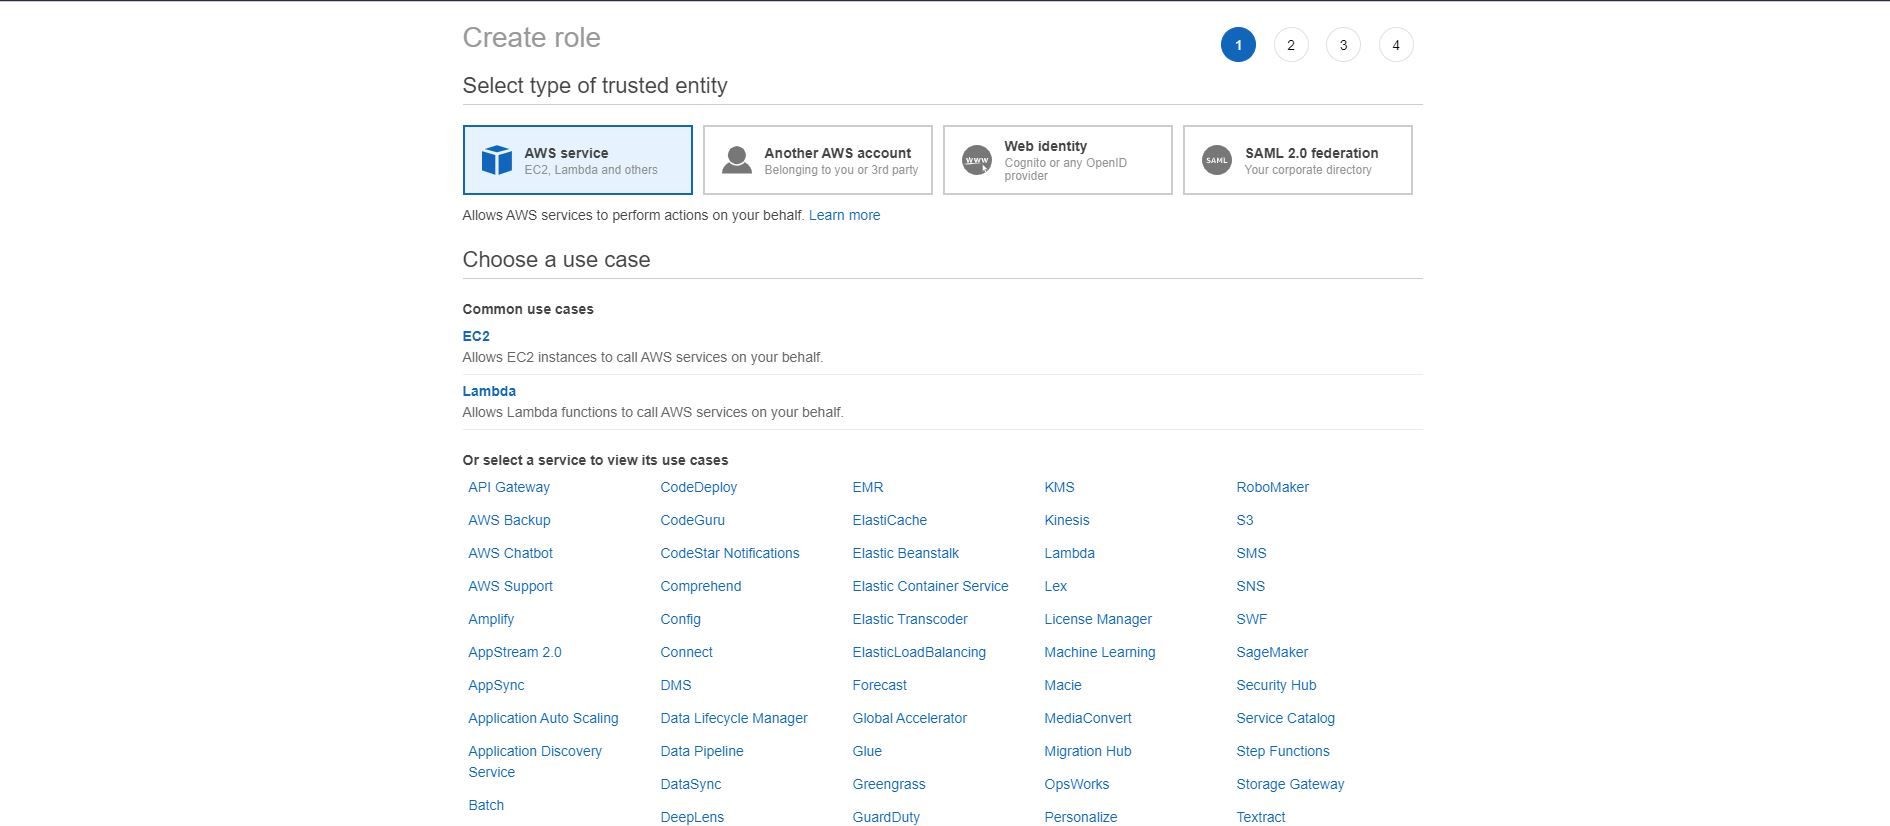Open CodeDeploy service
1890x826 pixels.
pos(699,487)
